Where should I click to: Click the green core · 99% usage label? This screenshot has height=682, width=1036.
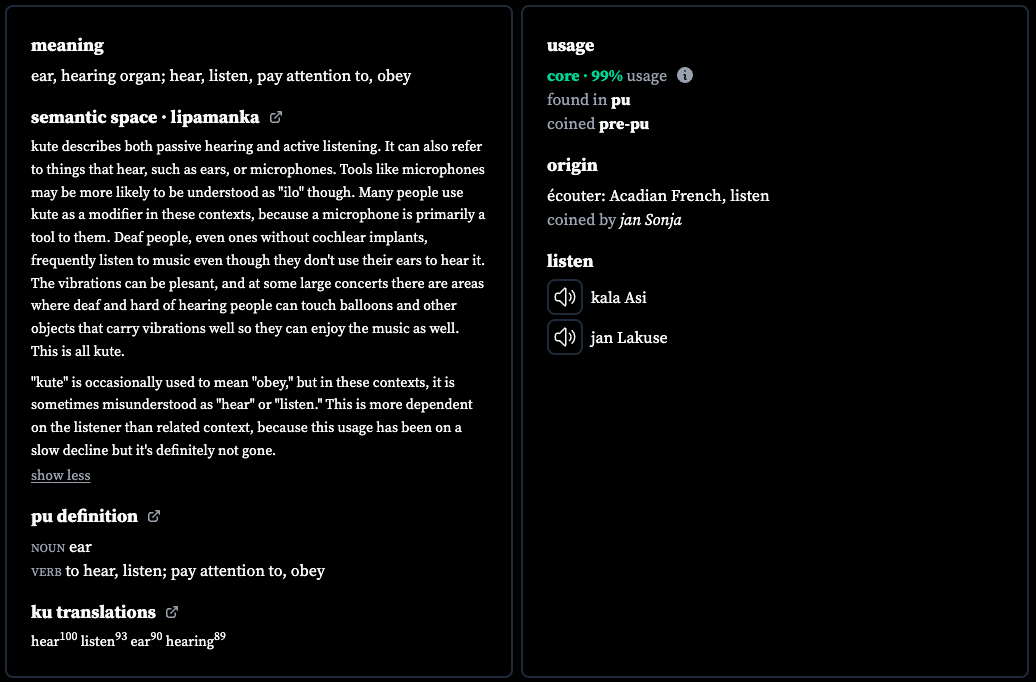[x=585, y=76]
